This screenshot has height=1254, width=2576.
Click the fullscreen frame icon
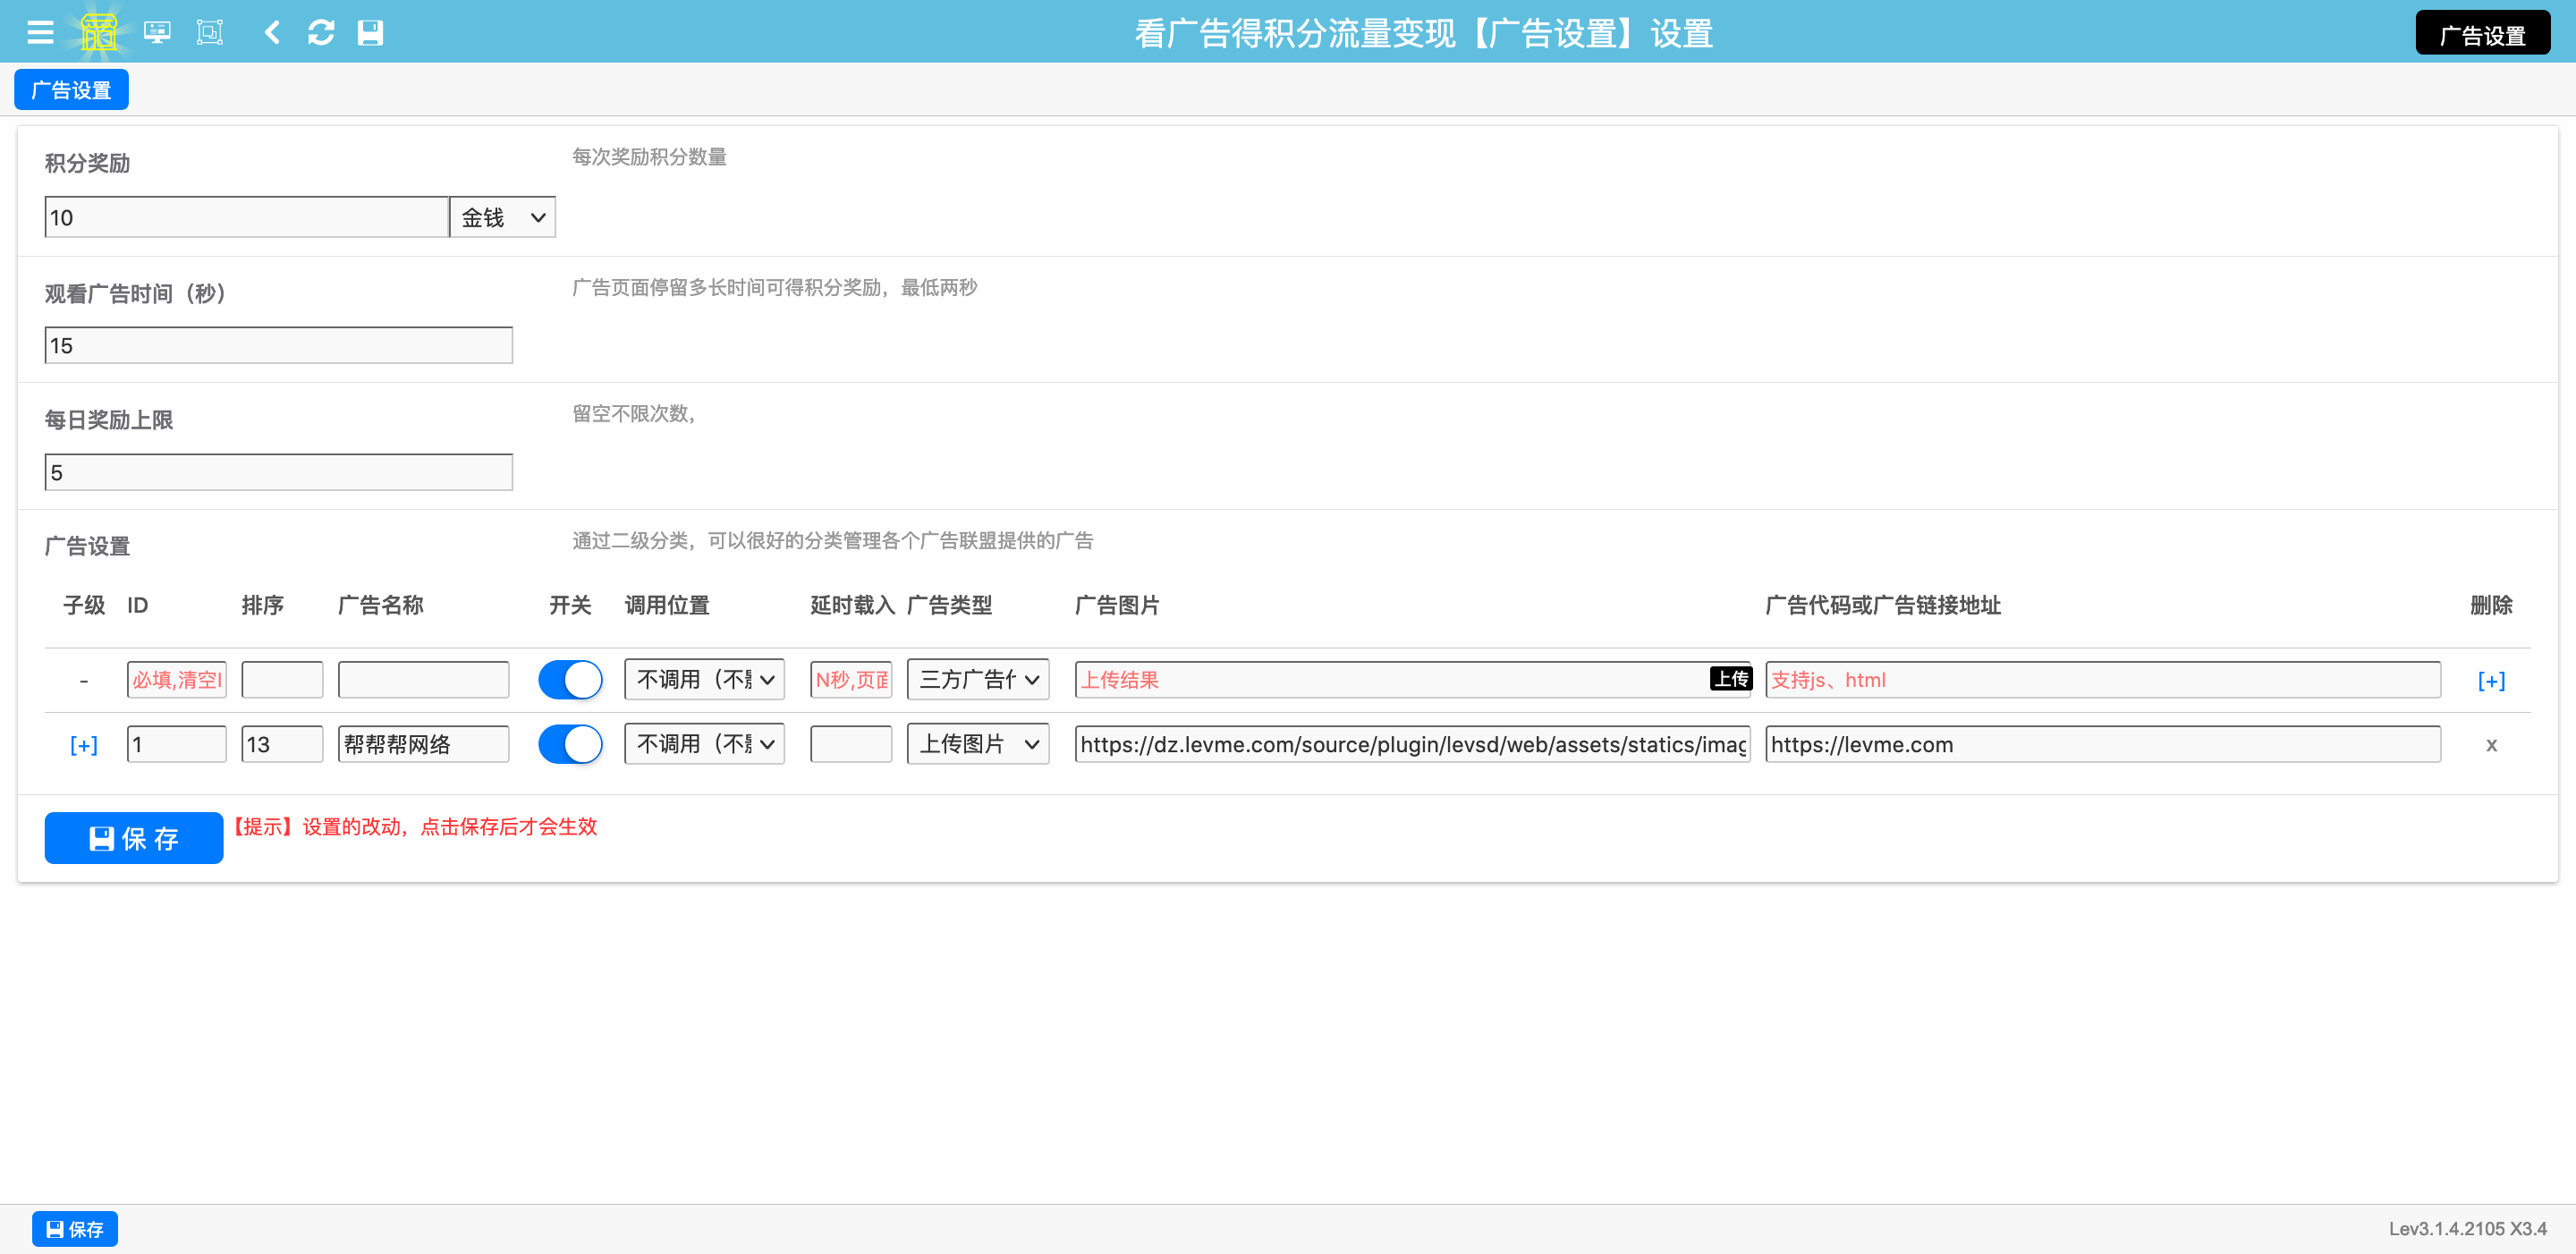(x=210, y=33)
